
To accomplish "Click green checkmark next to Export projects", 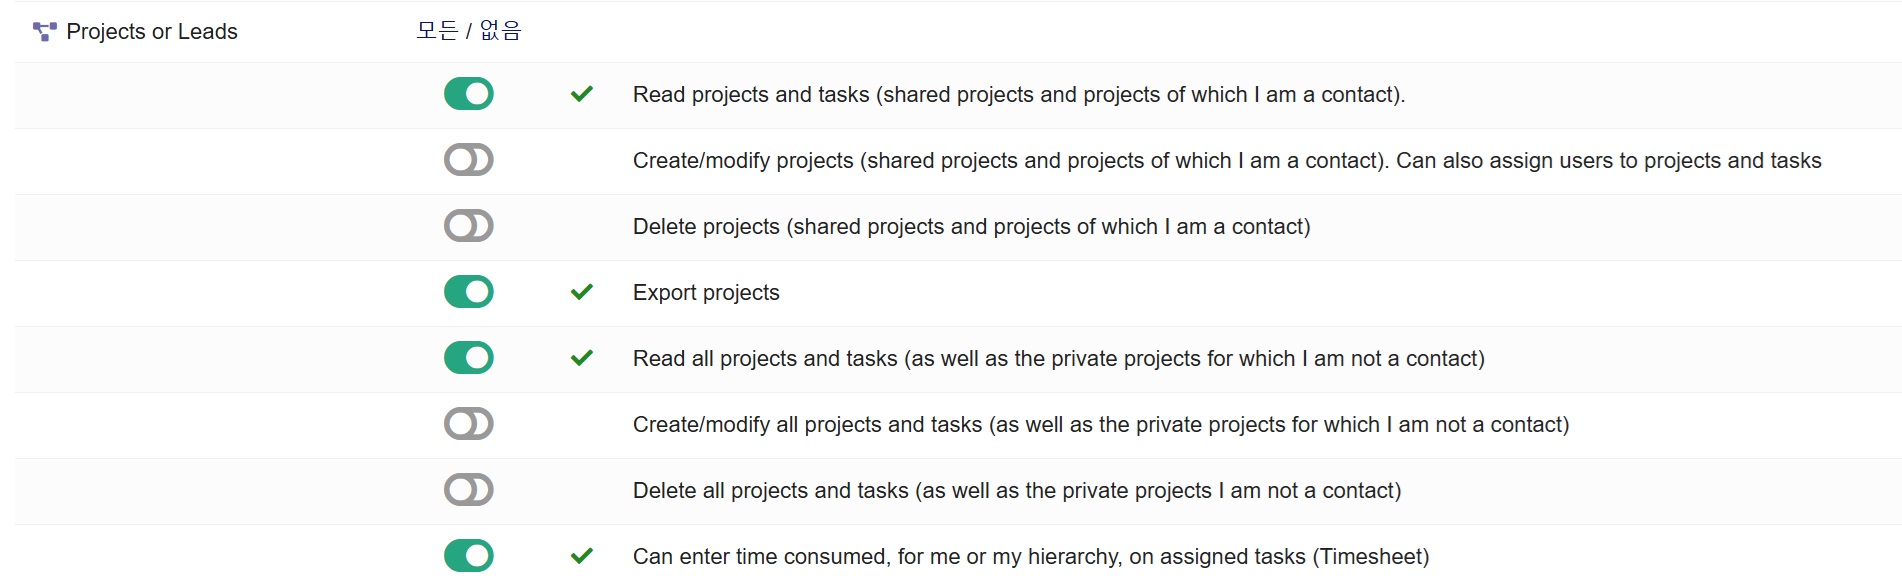I will tap(582, 292).
